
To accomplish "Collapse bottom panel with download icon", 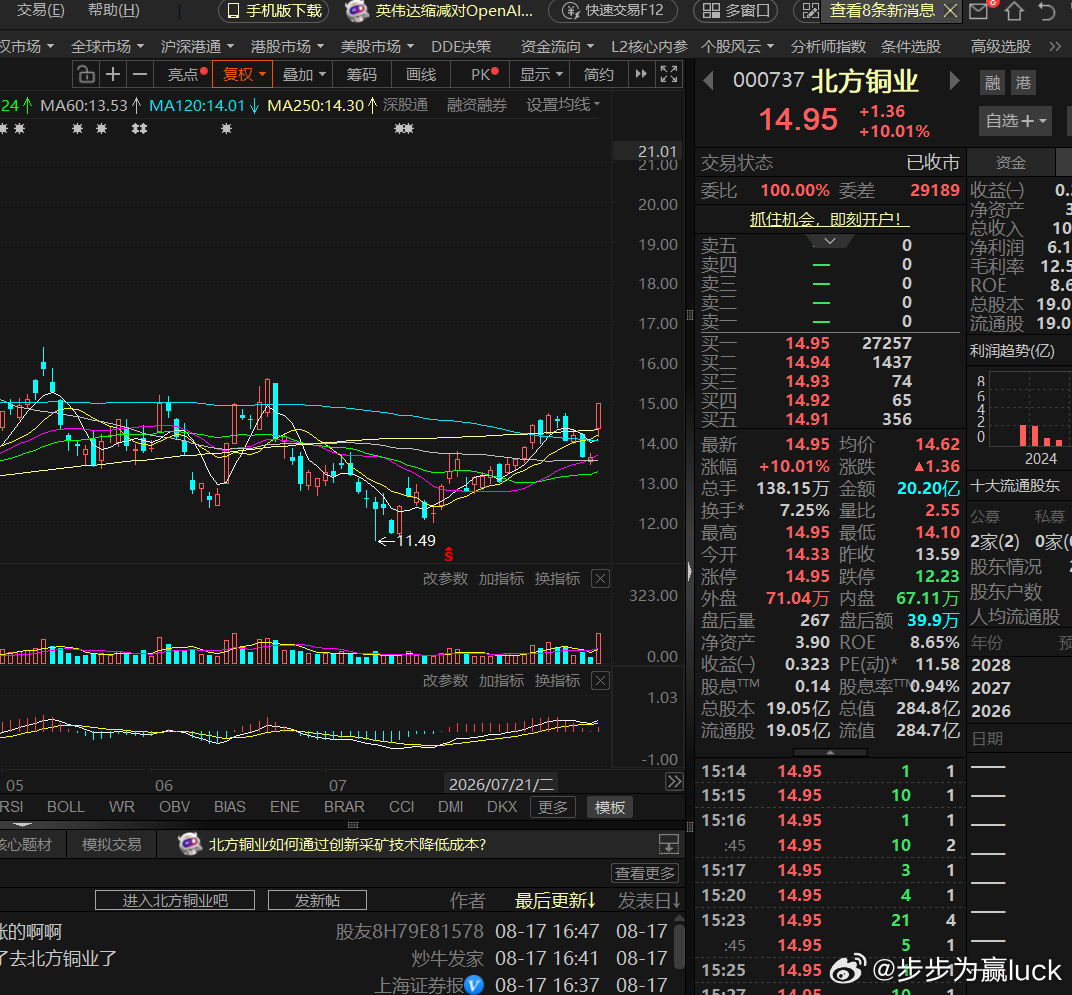I will [669, 845].
